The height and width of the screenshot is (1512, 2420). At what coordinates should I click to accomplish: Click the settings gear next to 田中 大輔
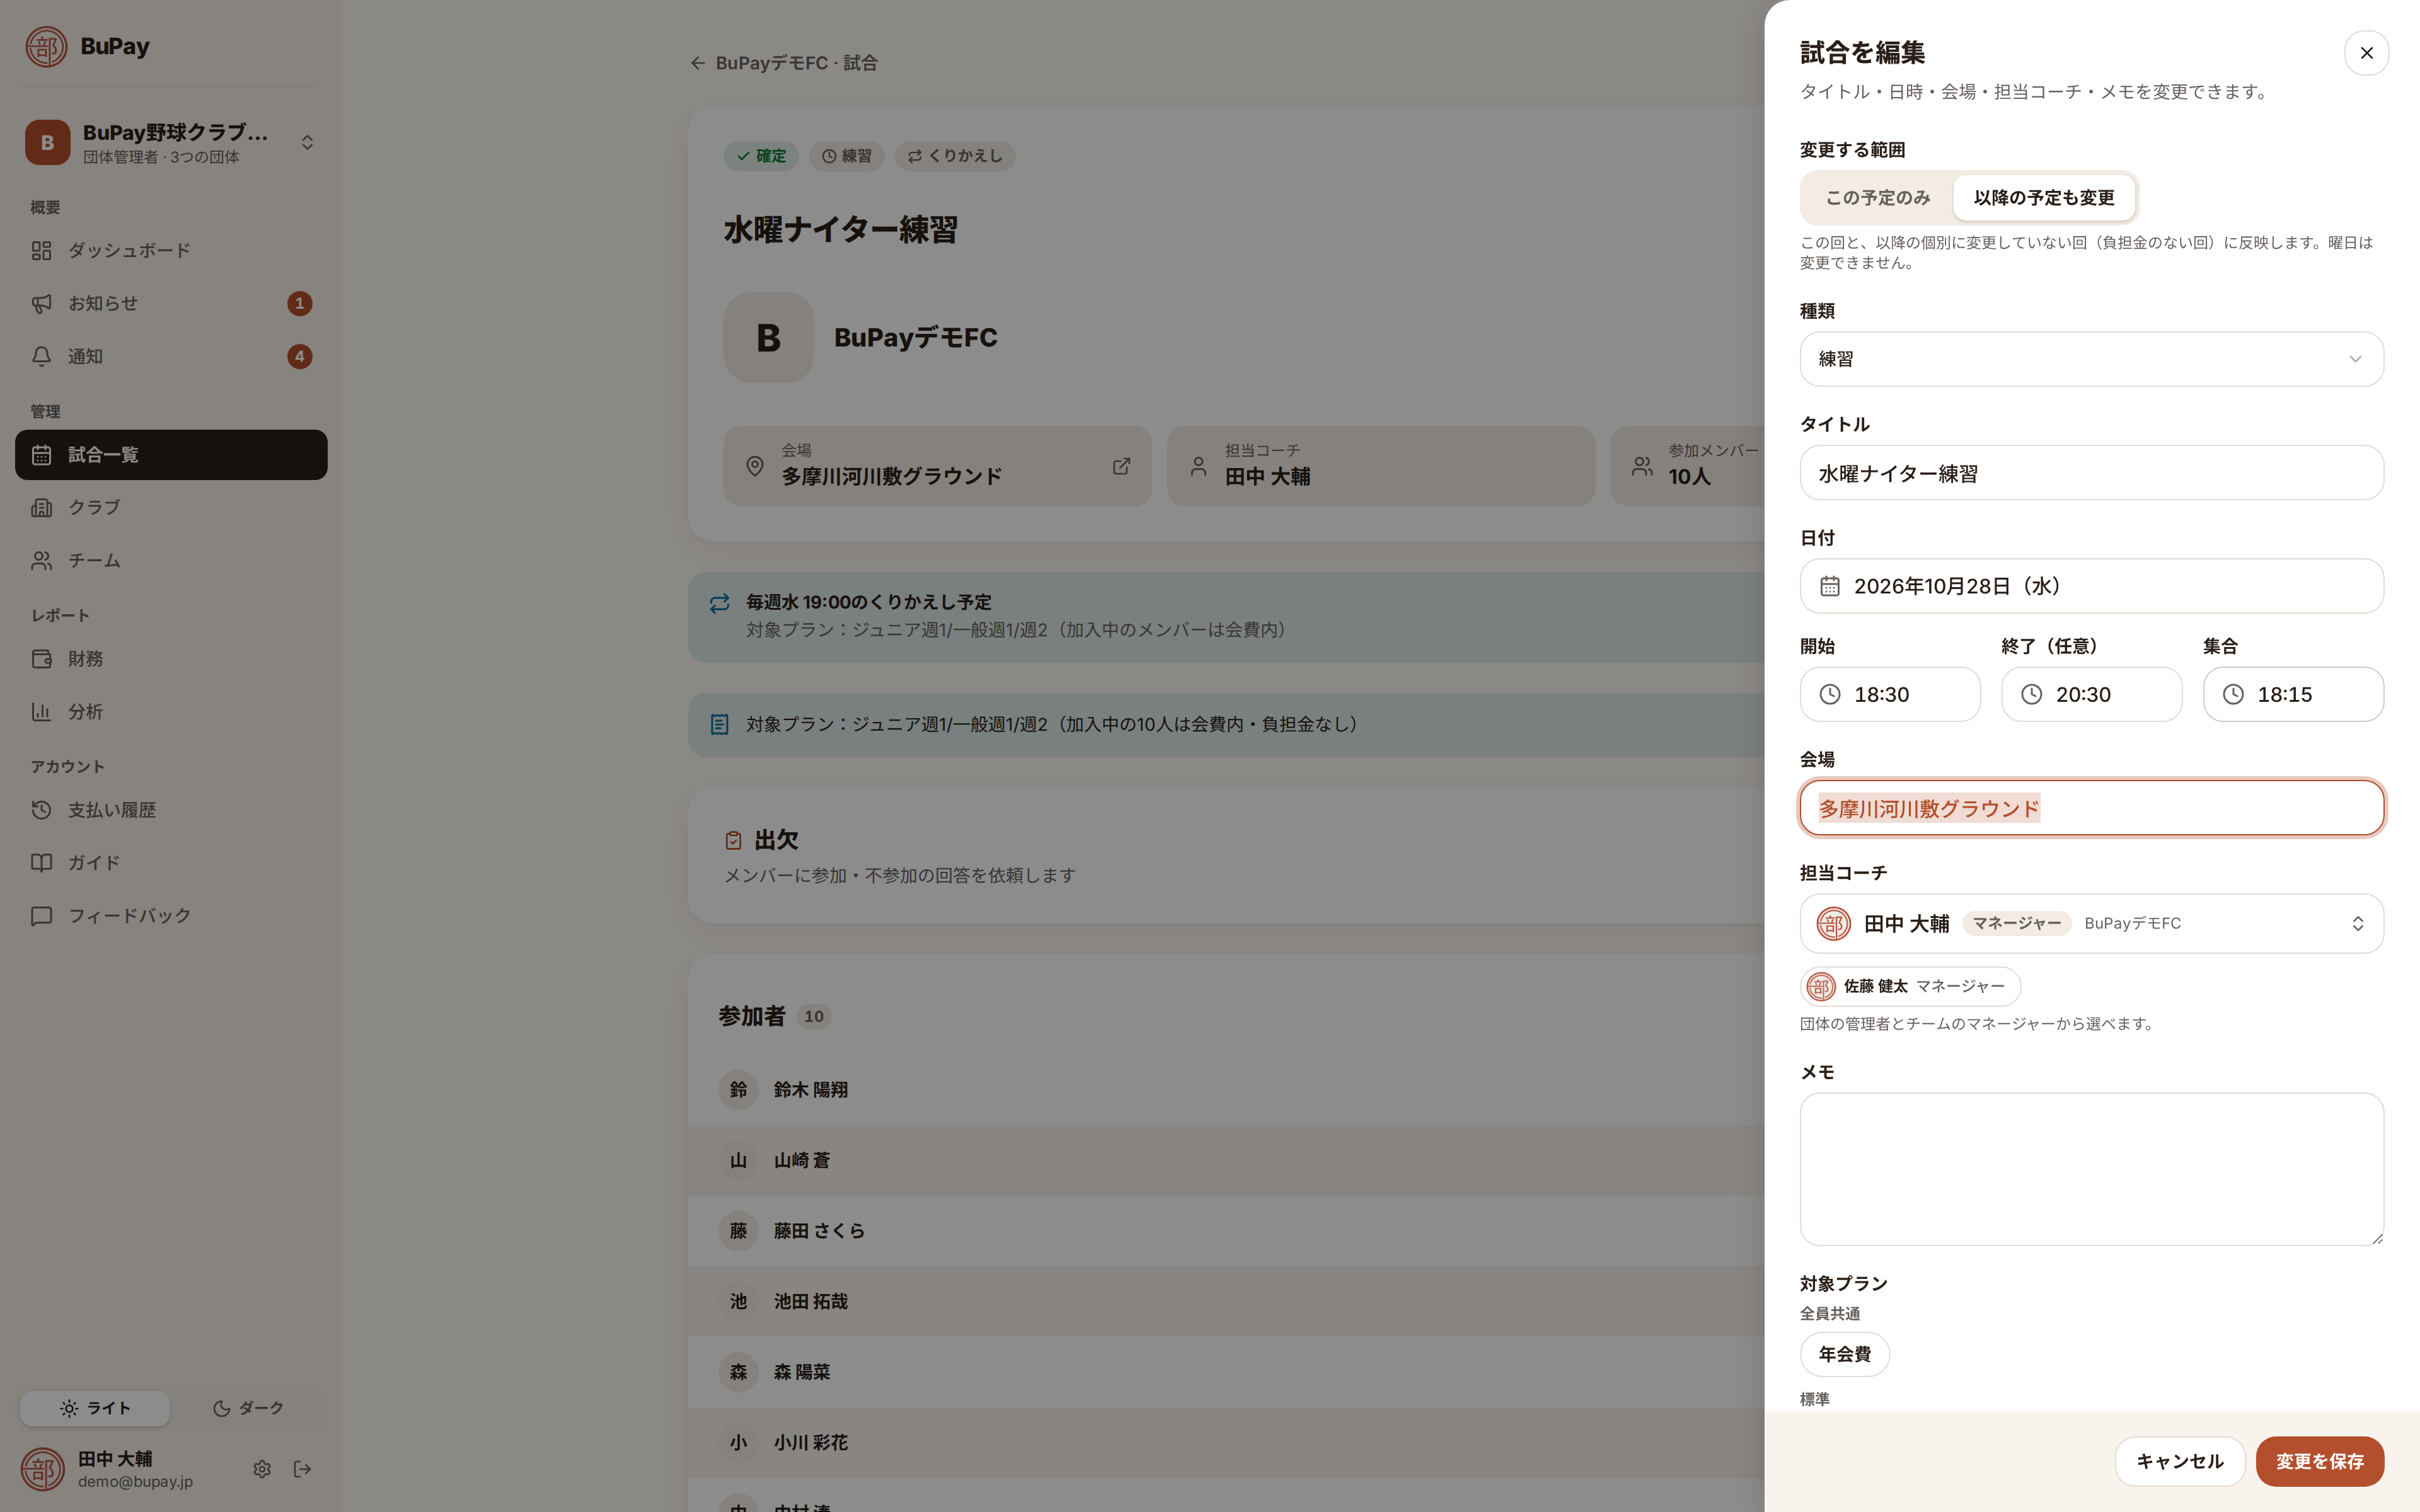(x=262, y=1469)
